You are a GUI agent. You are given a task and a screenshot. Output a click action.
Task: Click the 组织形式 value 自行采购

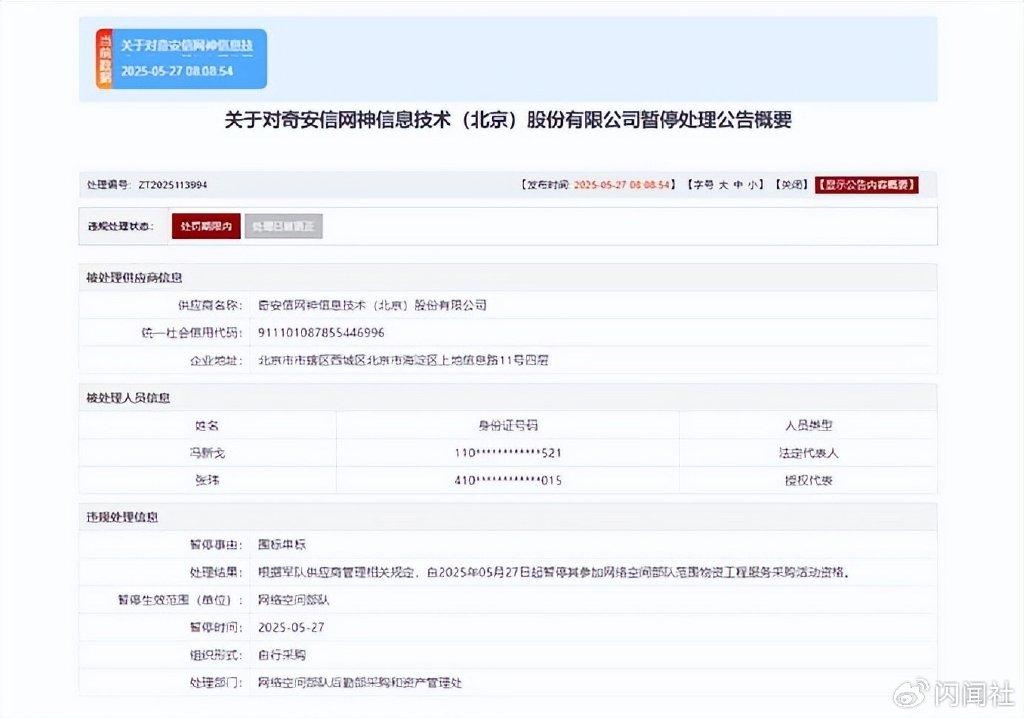[x=282, y=655]
